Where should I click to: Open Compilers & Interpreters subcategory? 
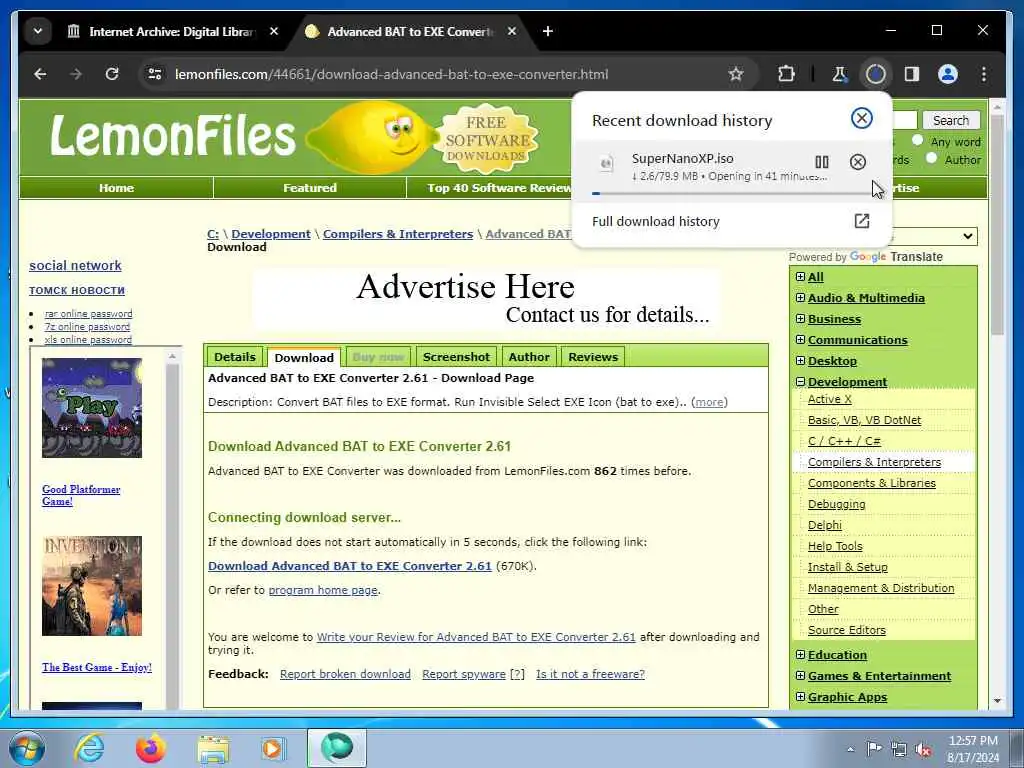click(874, 462)
